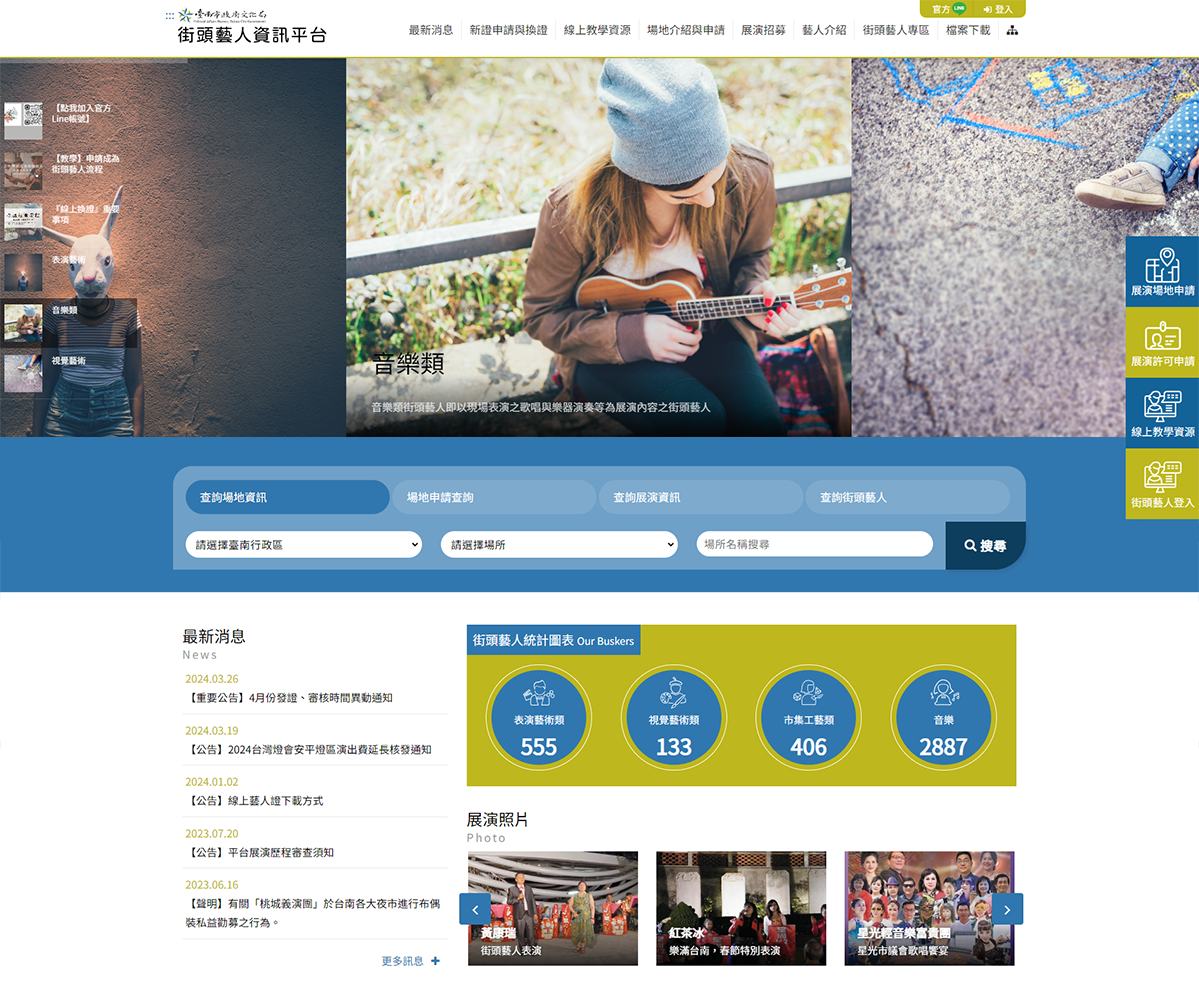
Task: Show previous photos with the left arrow
Action: (475, 909)
